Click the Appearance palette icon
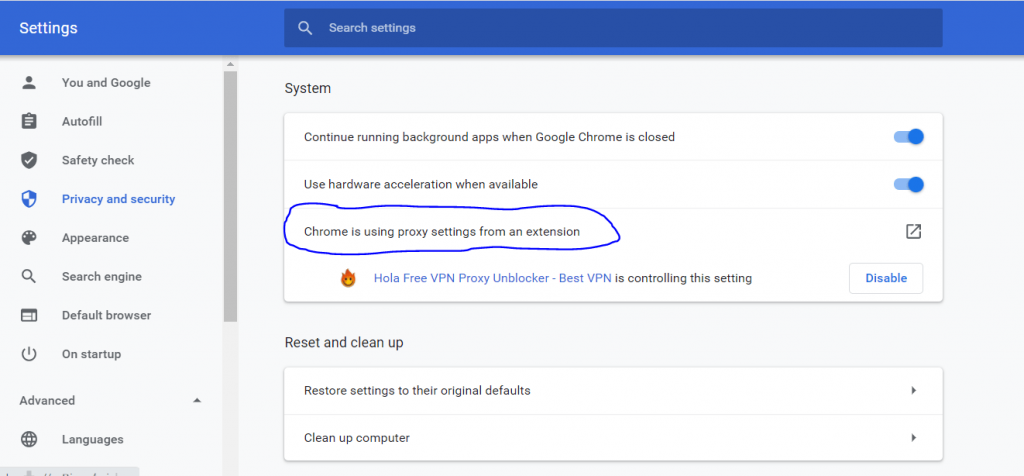 coord(29,238)
